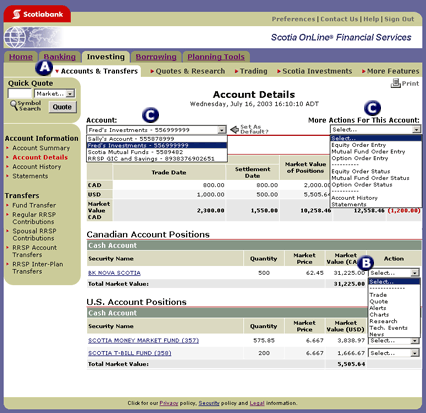Open Scotia Investments submenu
The width and height of the screenshot is (426, 413).
click(x=317, y=71)
